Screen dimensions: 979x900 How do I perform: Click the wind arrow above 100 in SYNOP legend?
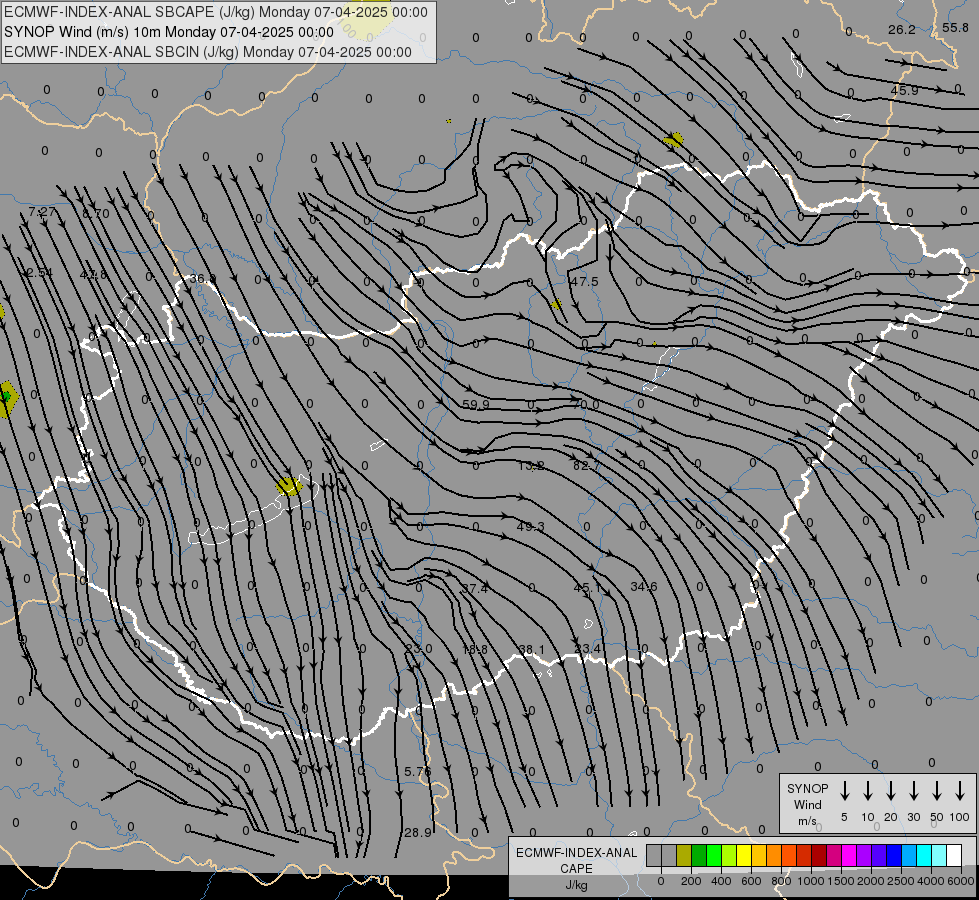click(960, 791)
